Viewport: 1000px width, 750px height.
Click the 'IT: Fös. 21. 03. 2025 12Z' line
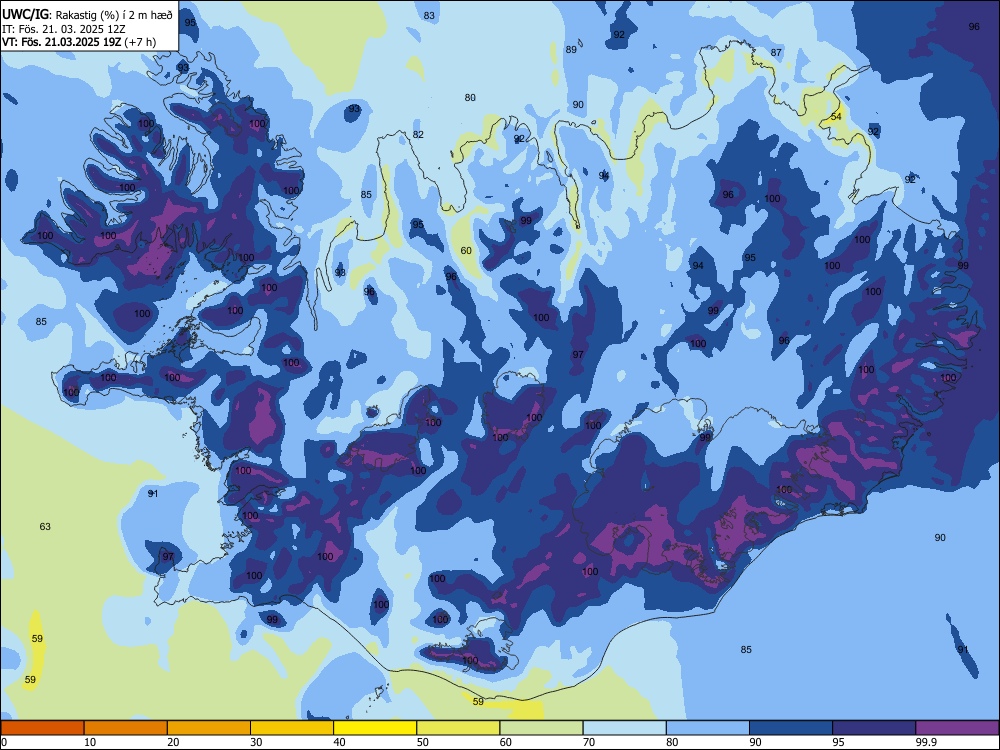coord(64,29)
